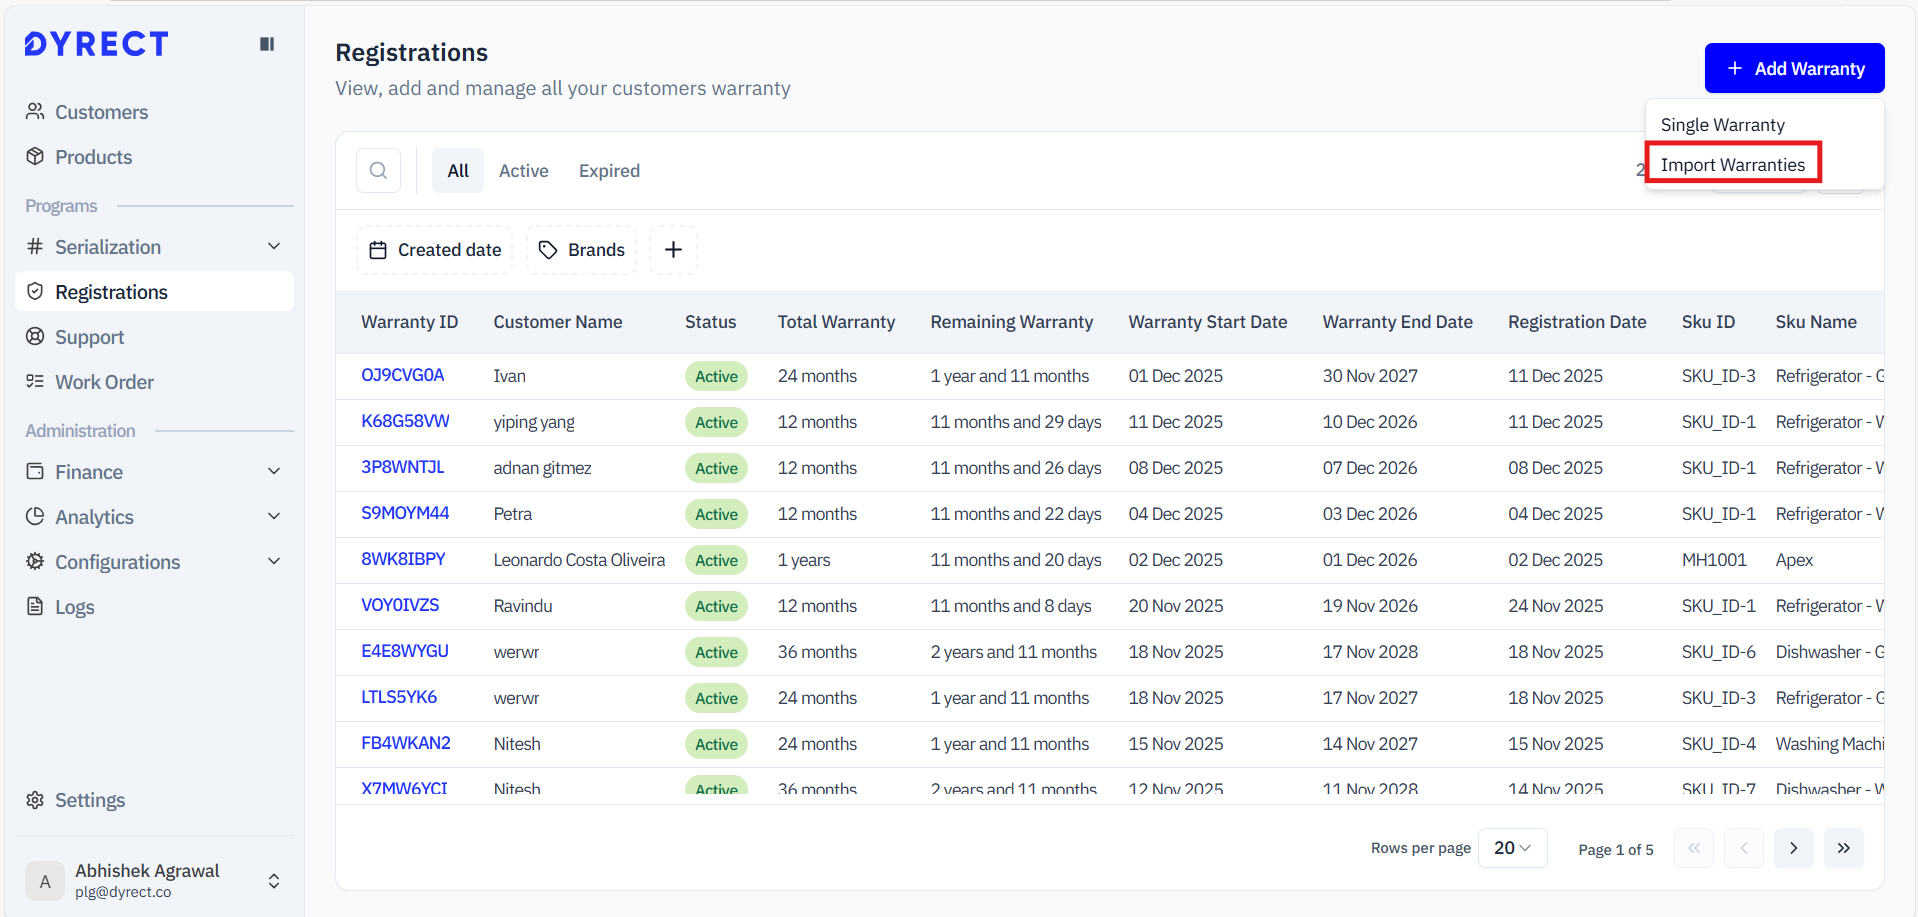Switch to the Expired tab
The width and height of the screenshot is (1918, 917).
pos(609,171)
